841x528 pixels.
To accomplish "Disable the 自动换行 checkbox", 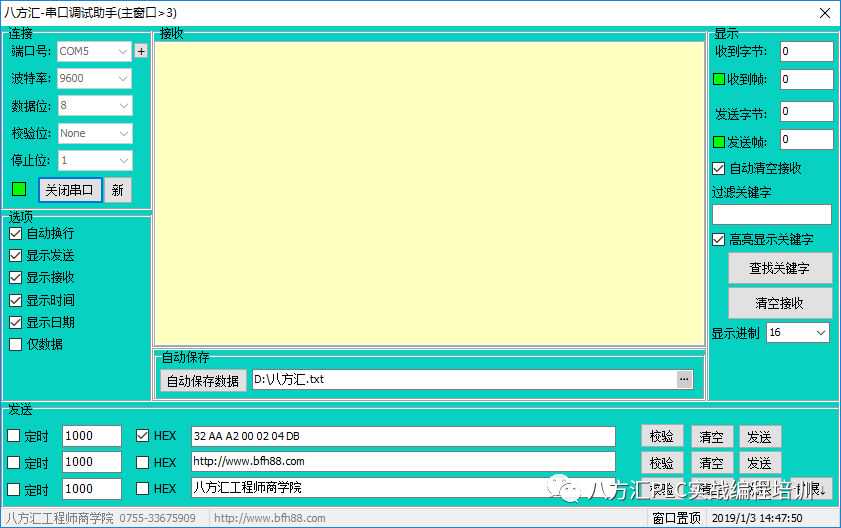I will [x=15, y=233].
